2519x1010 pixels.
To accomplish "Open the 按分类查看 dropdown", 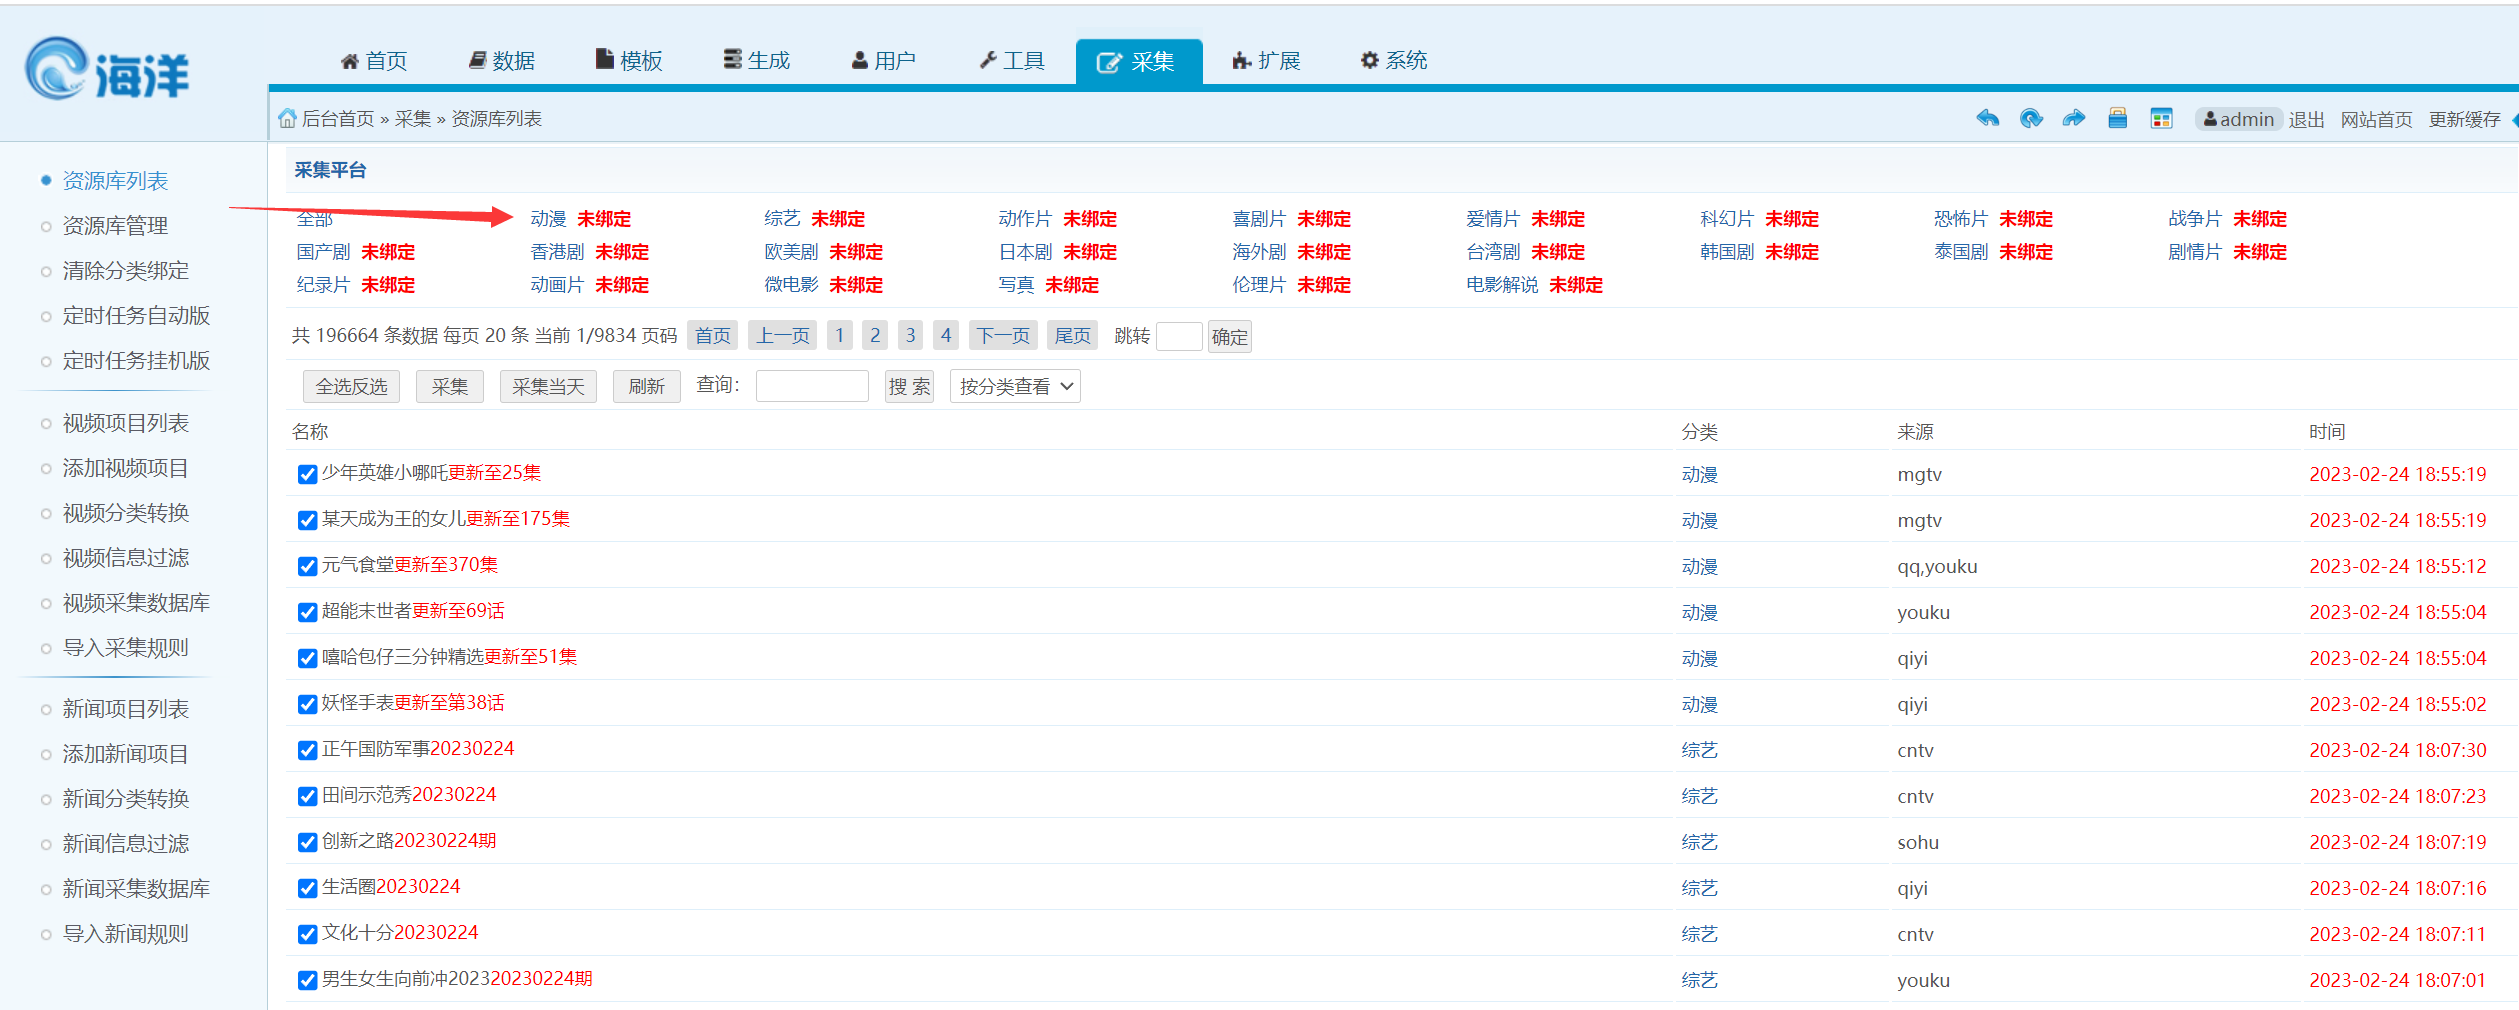I will (1015, 387).
